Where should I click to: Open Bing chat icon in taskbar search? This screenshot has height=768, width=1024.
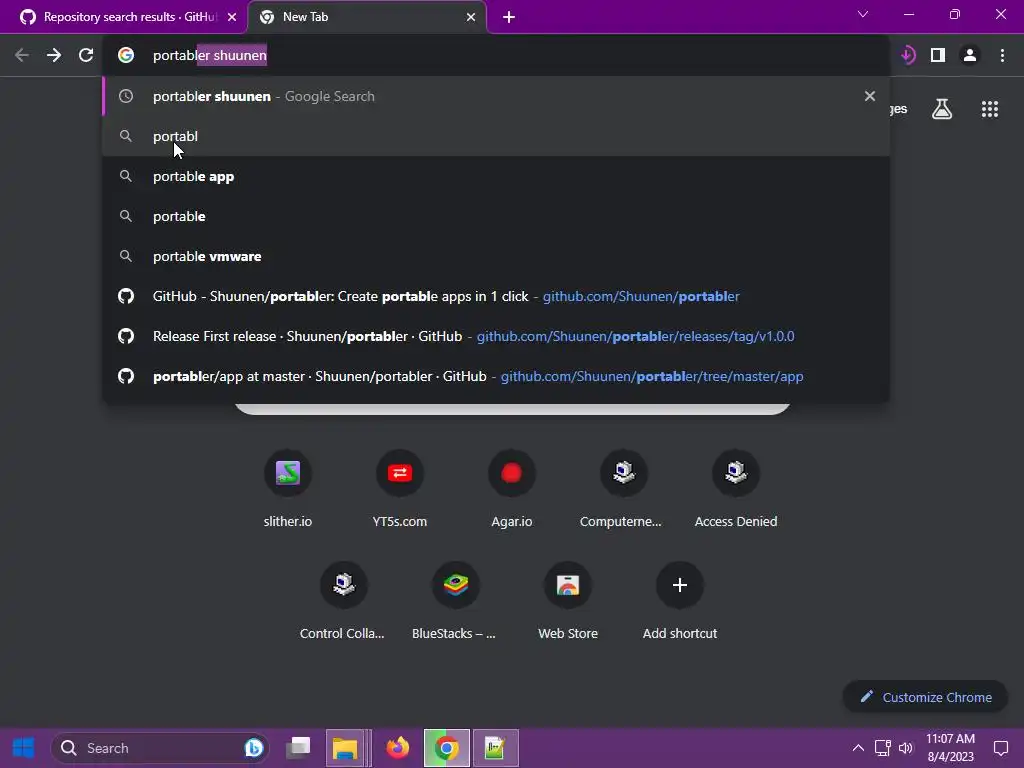tap(253, 748)
